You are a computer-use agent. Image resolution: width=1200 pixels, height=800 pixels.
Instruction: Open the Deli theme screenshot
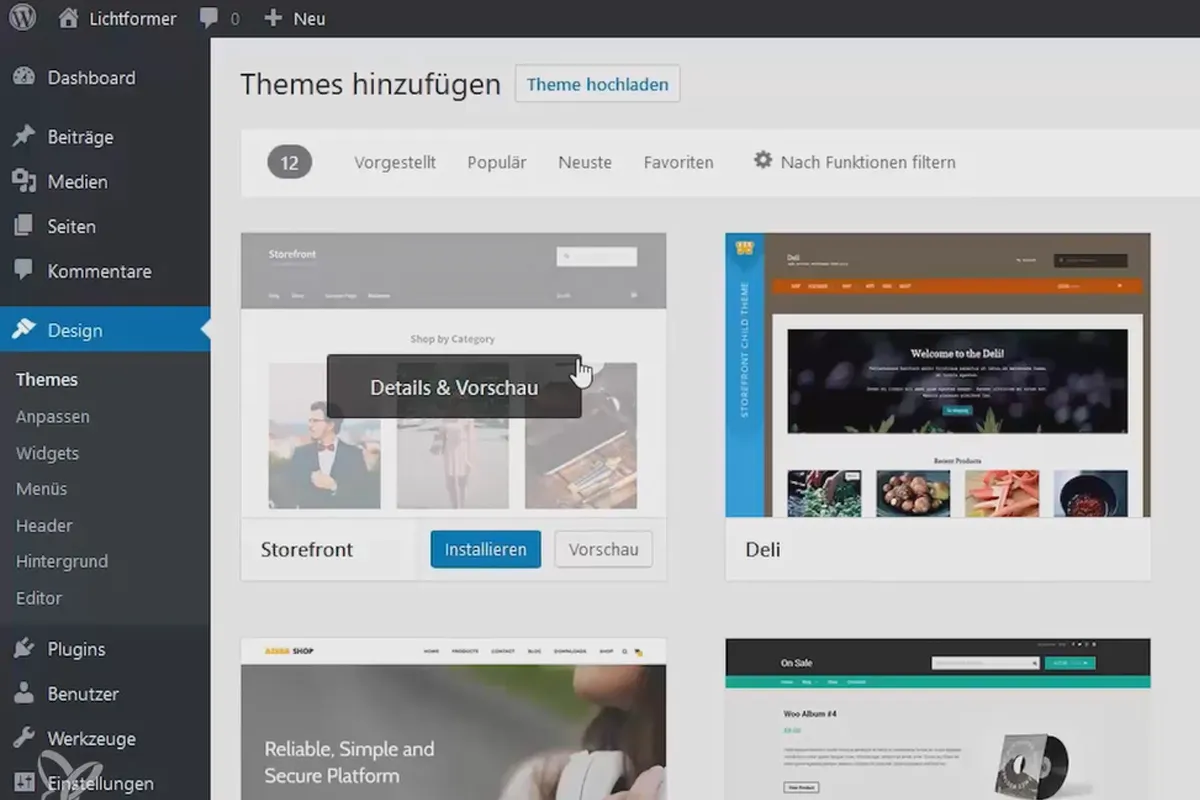[938, 375]
